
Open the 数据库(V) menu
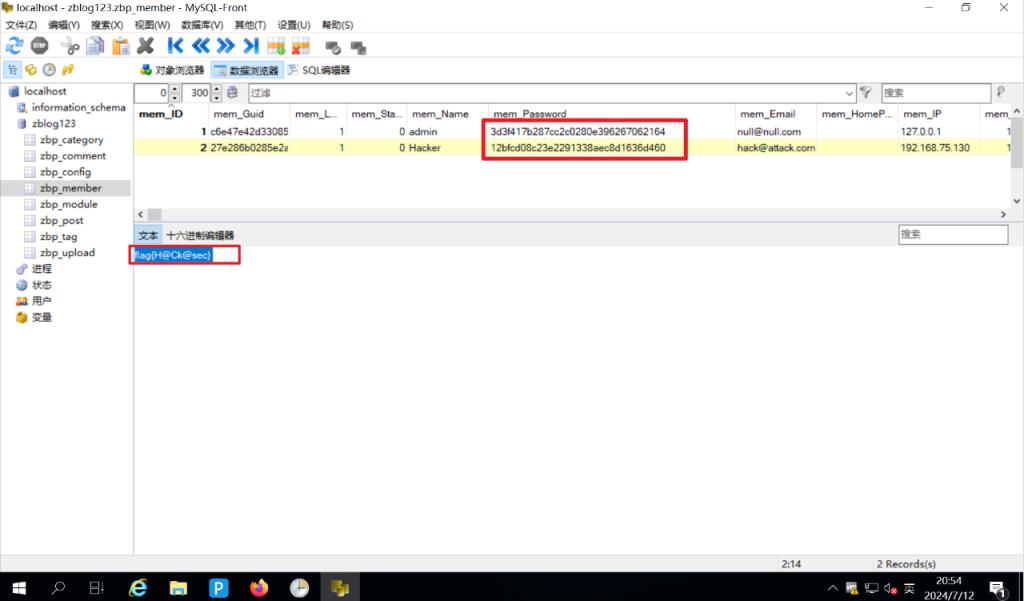click(203, 25)
